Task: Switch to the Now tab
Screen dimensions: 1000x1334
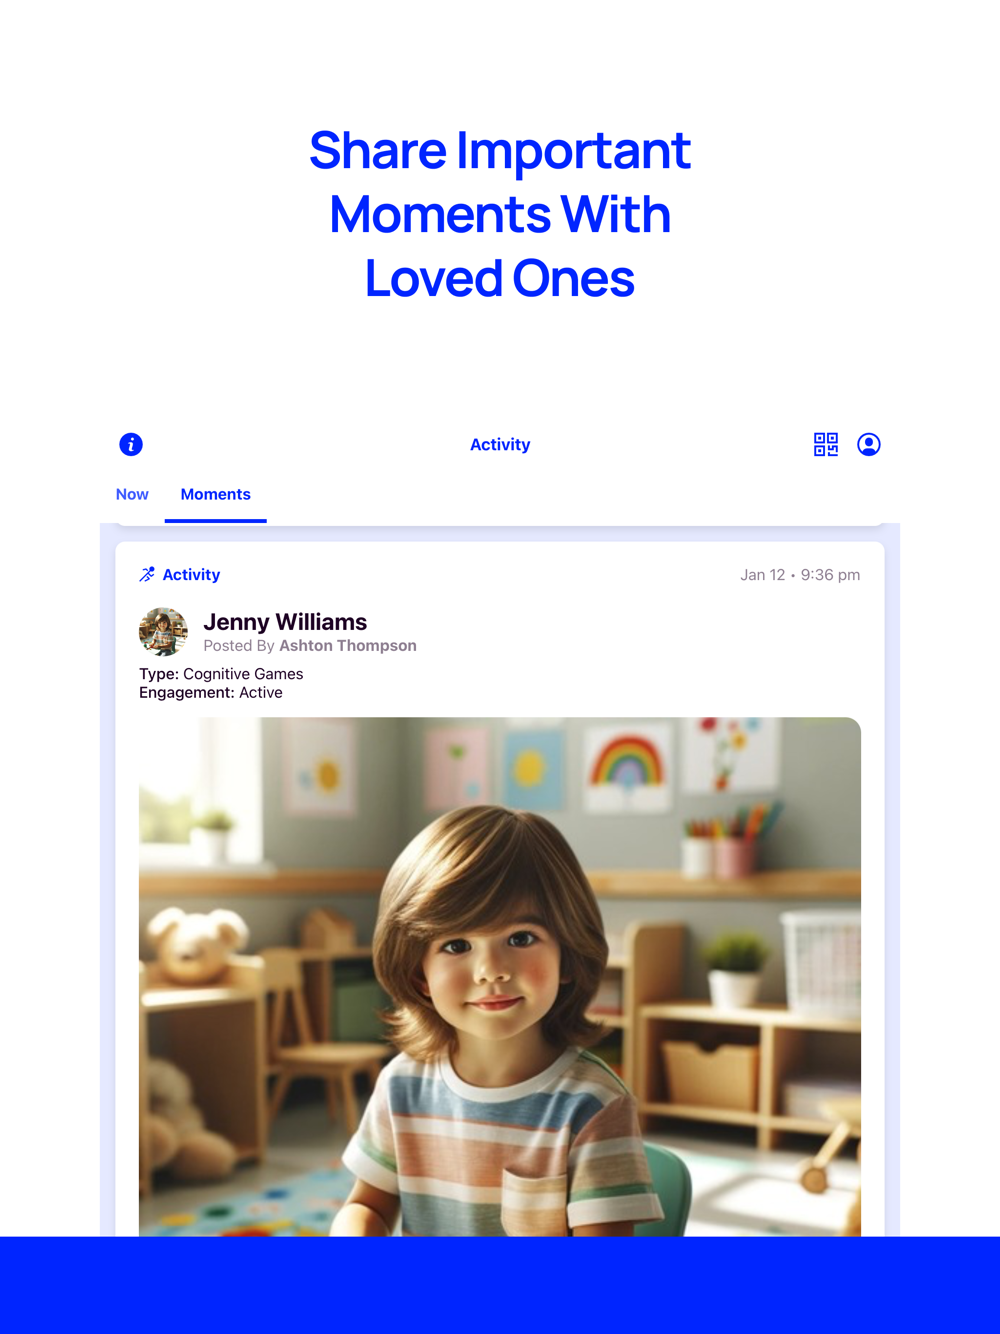Action: pyautogui.click(x=132, y=494)
